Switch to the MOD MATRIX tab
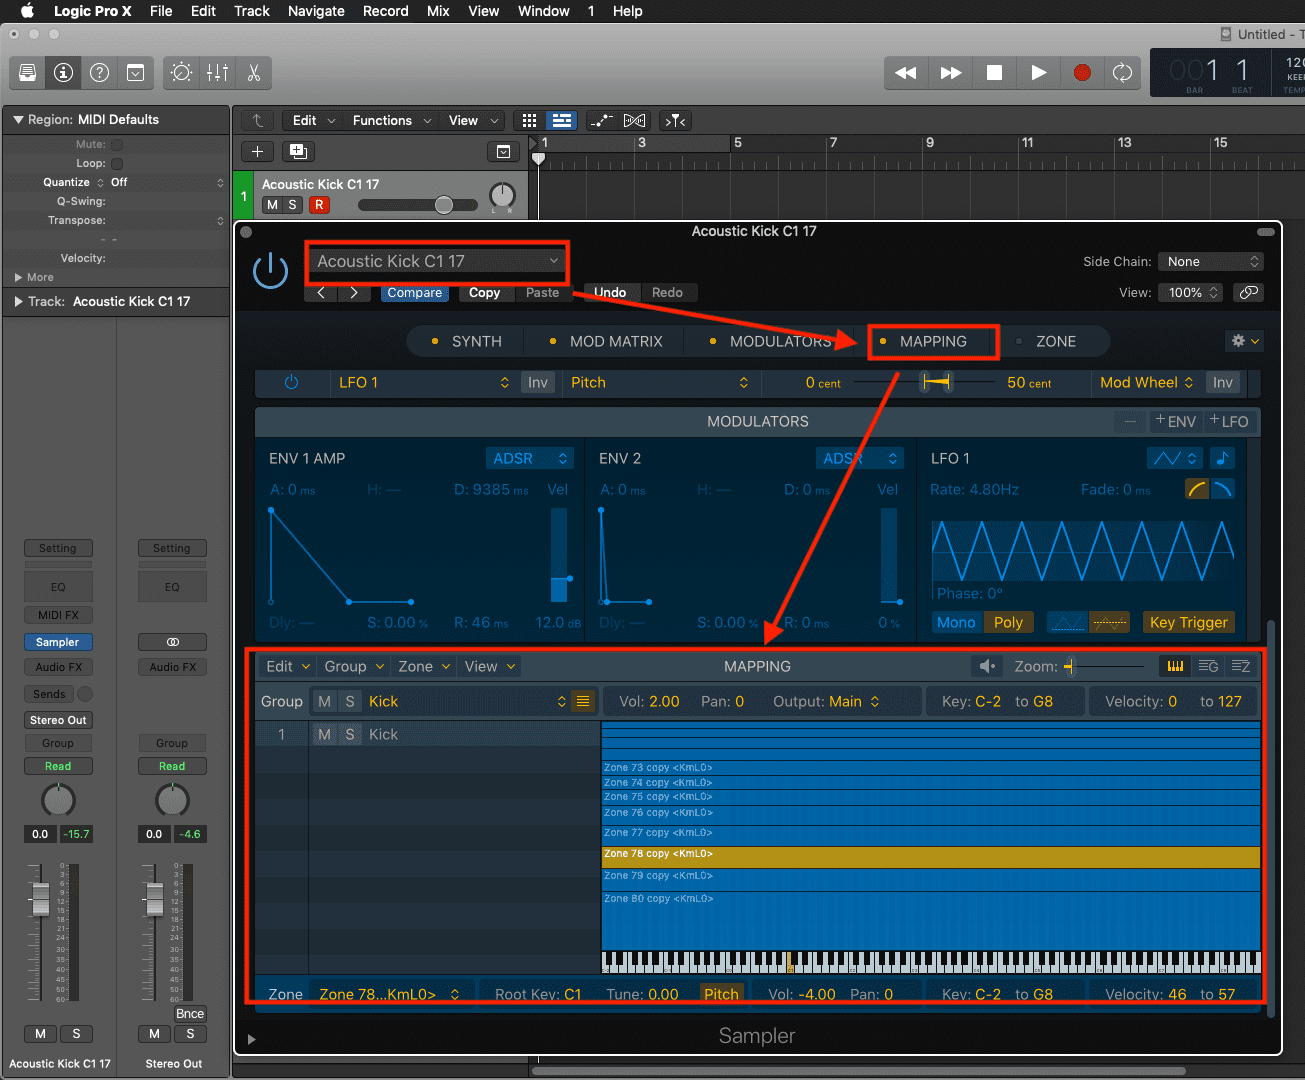Image resolution: width=1305 pixels, height=1080 pixels. pyautogui.click(x=606, y=341)
